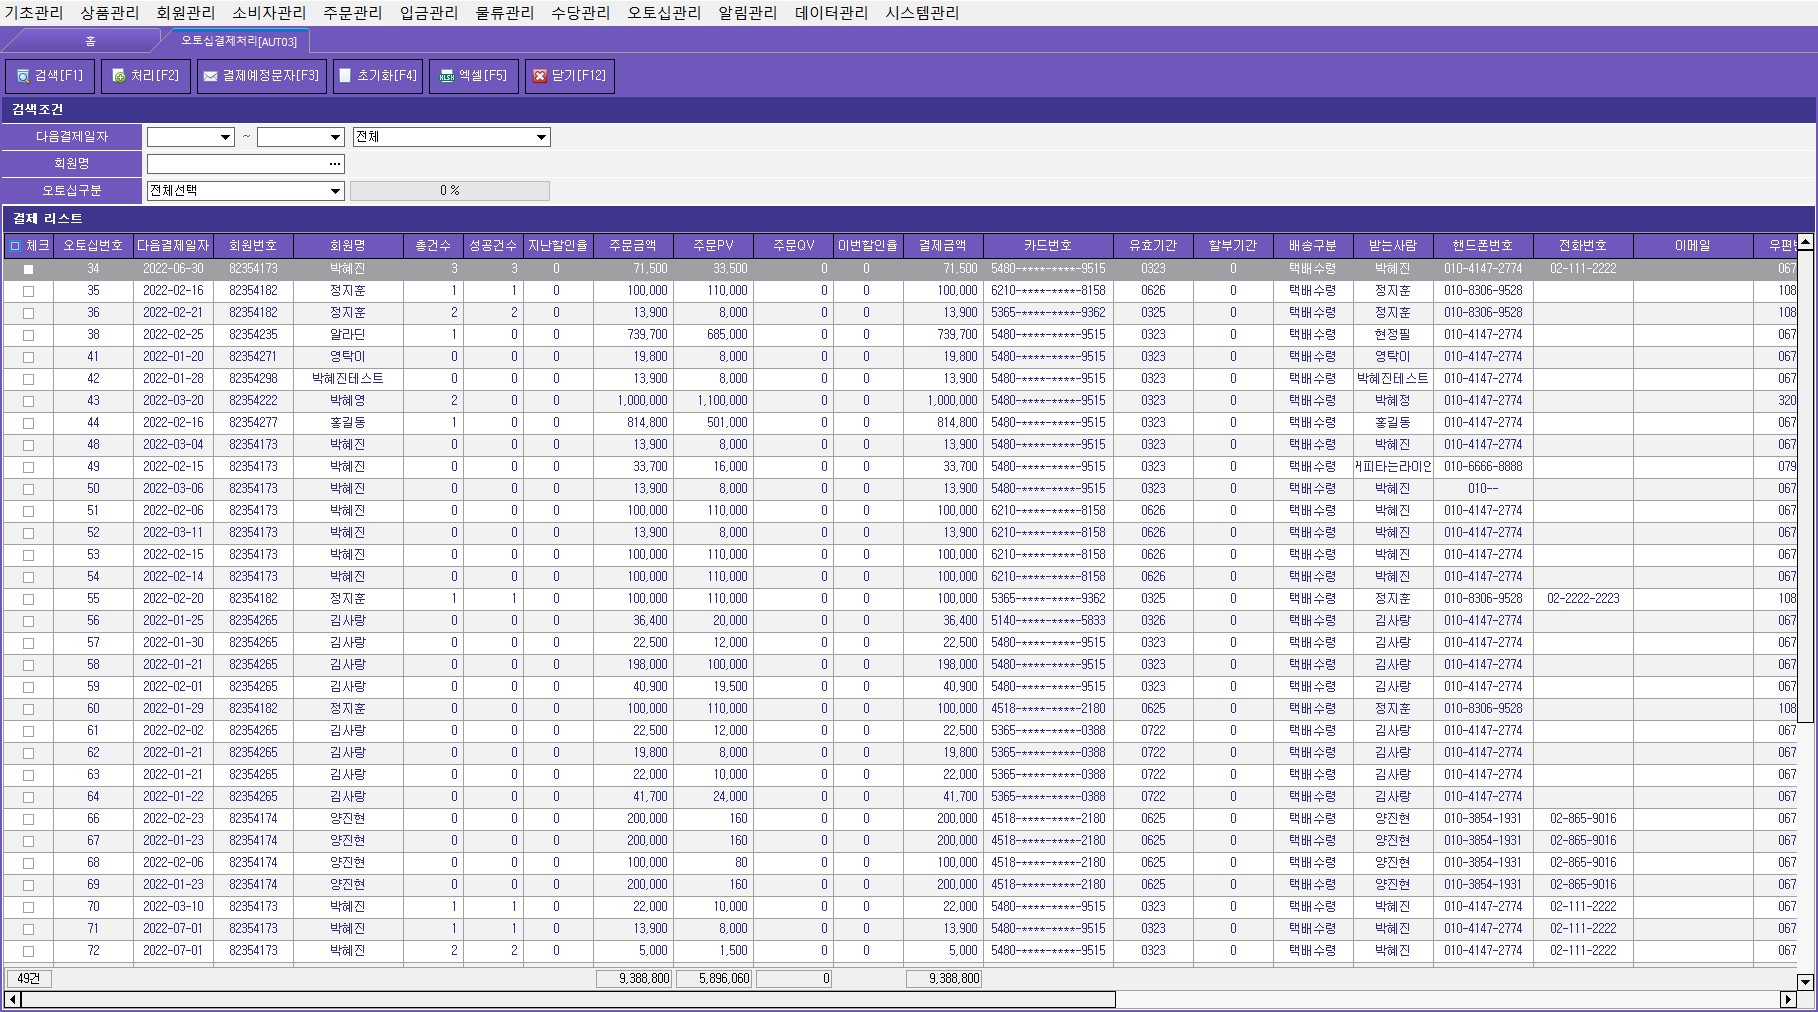Select the 홍길동 회원명 cell in row 44

coord(348,423)
